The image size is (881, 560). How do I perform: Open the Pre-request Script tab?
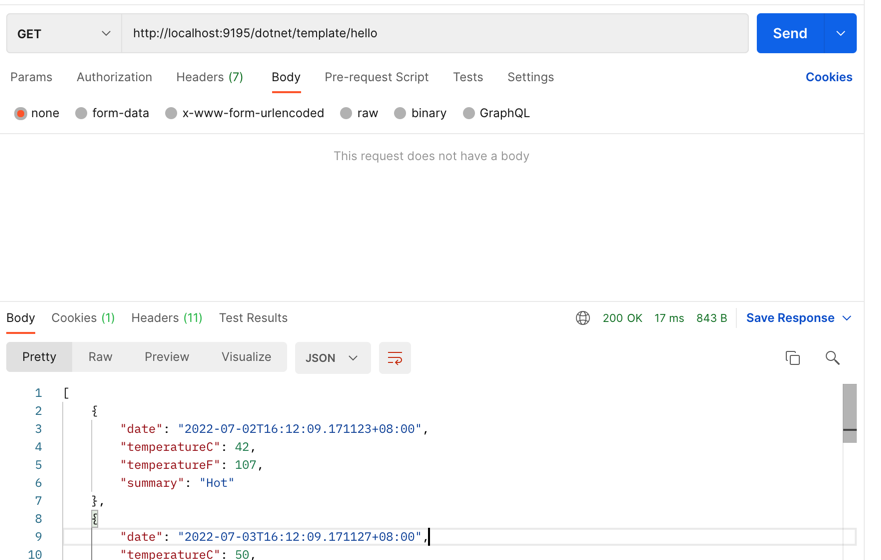tap(376, 77)
